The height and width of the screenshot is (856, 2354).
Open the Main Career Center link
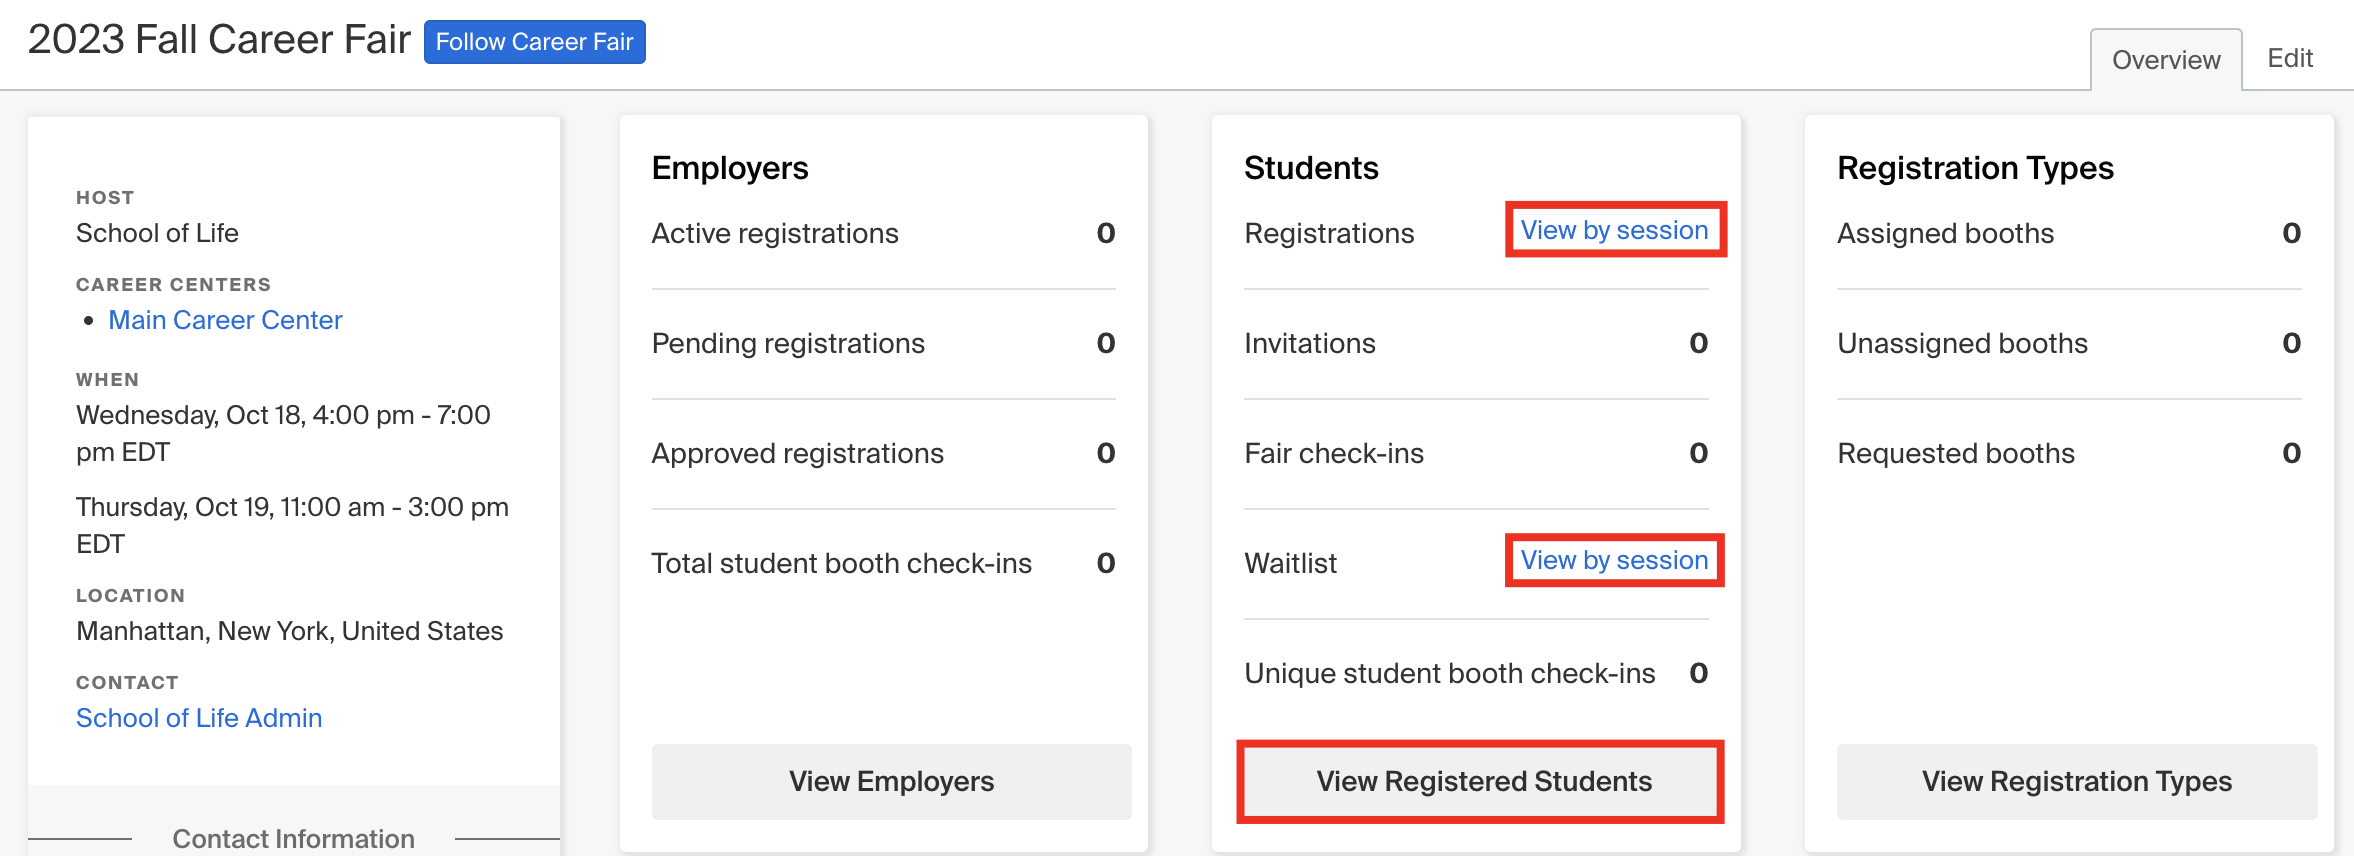point(225,320)
